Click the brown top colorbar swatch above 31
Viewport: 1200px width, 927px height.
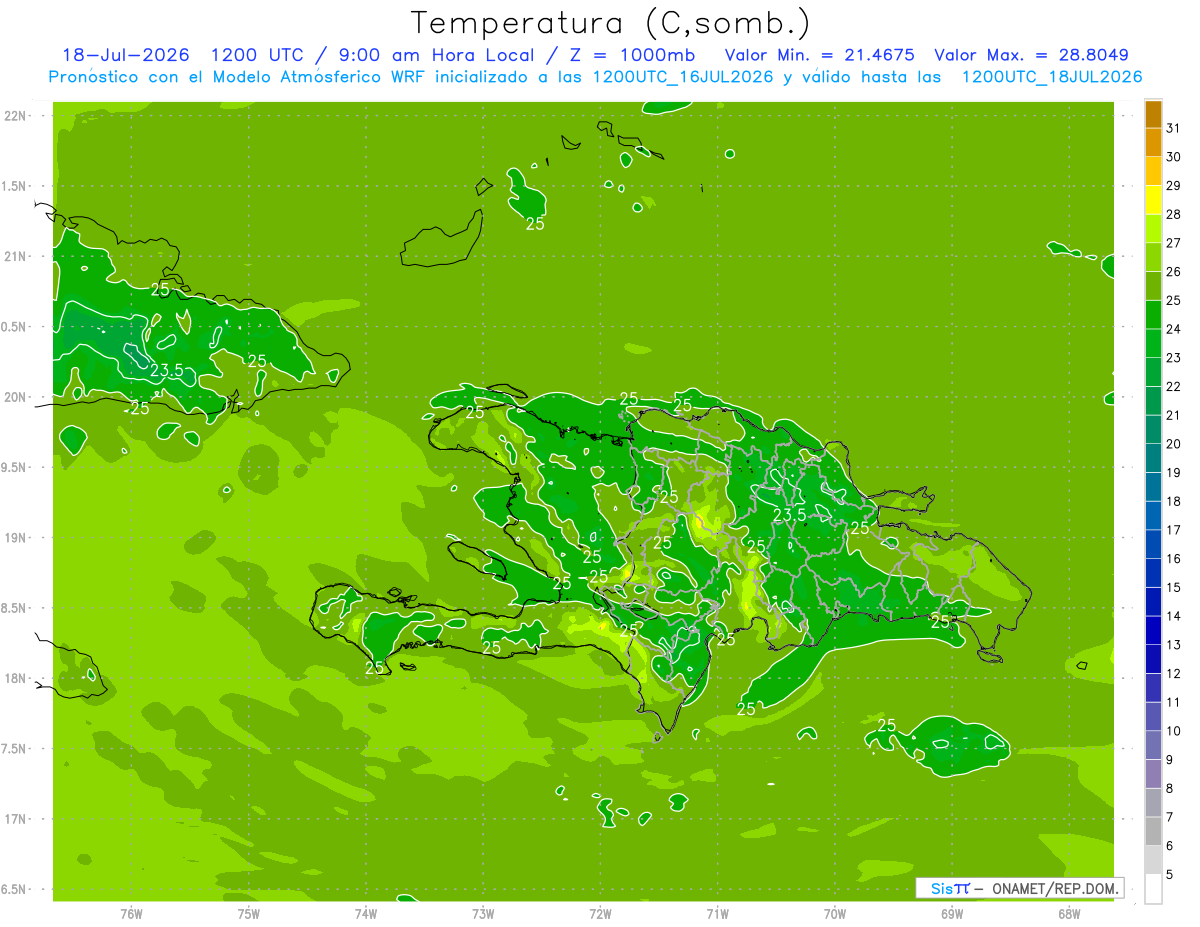(1153, 114)
